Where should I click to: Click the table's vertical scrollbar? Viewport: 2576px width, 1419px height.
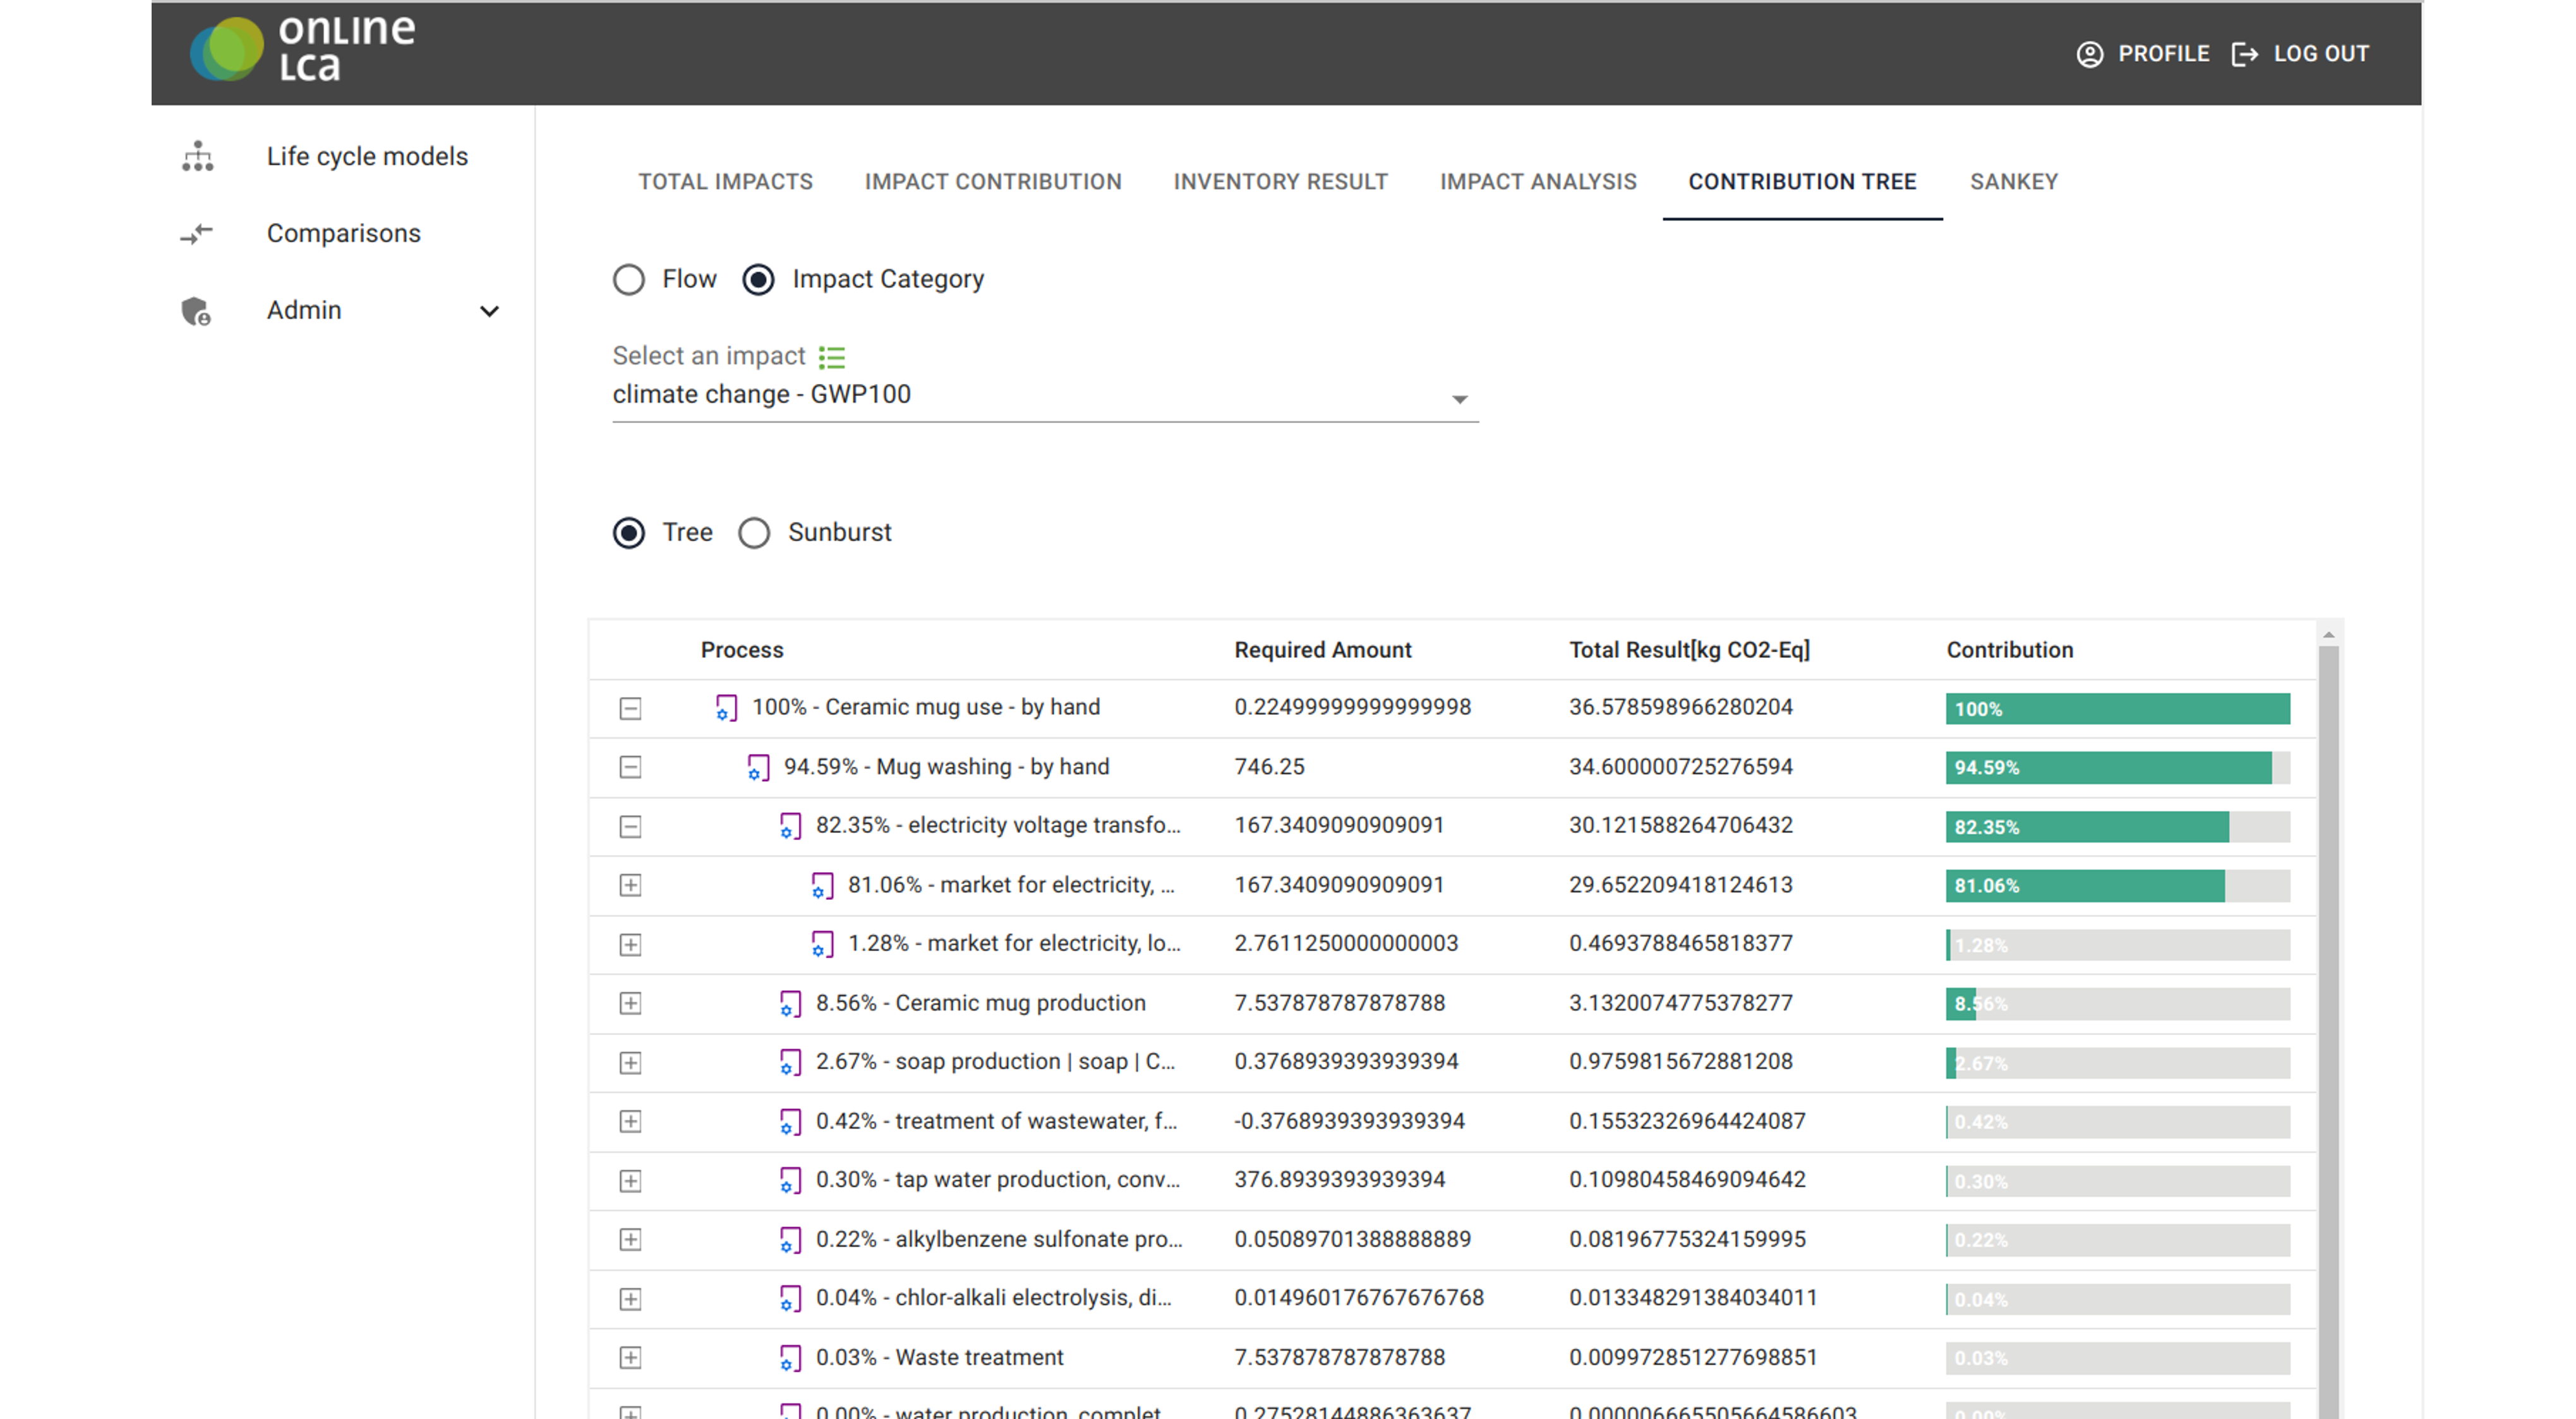2328,1000
